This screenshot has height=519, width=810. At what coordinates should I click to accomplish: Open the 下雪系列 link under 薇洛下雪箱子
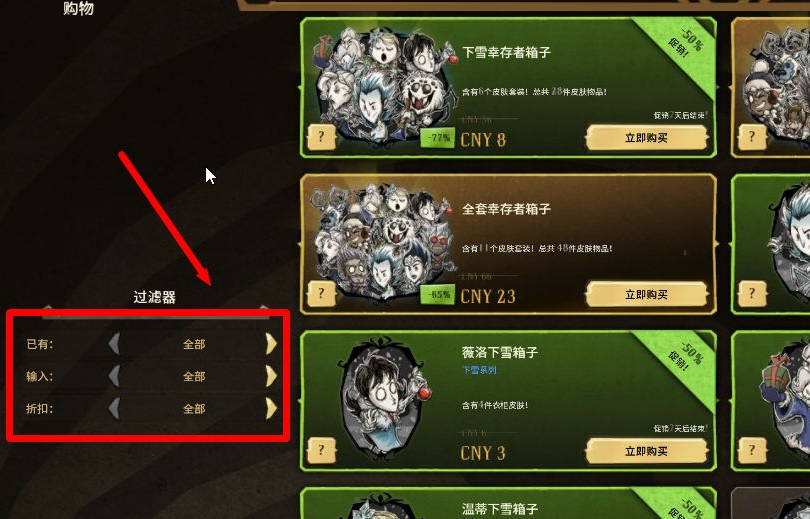479,370
